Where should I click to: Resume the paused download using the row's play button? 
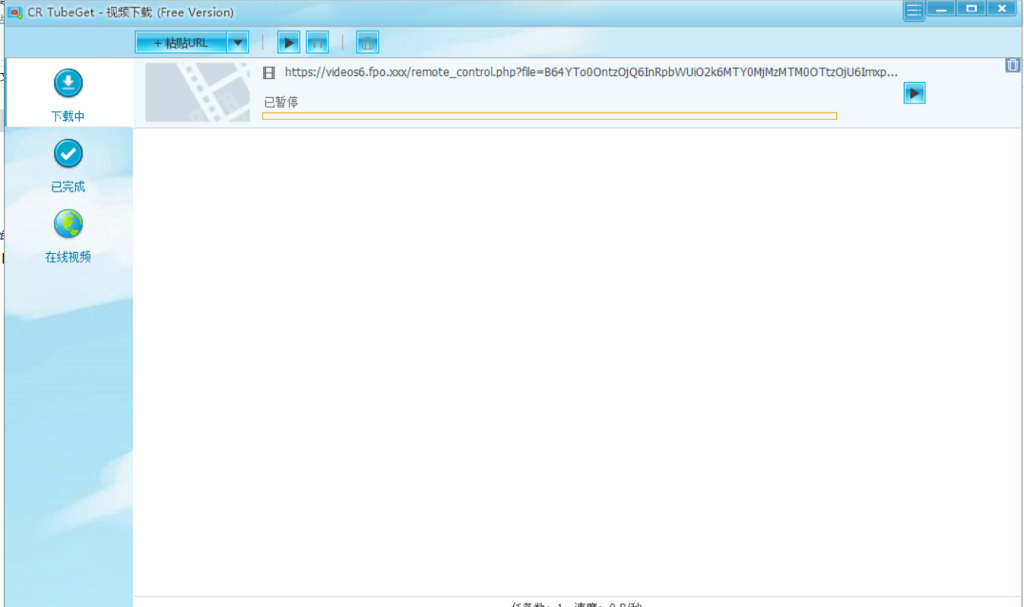(x=914, y=93)
